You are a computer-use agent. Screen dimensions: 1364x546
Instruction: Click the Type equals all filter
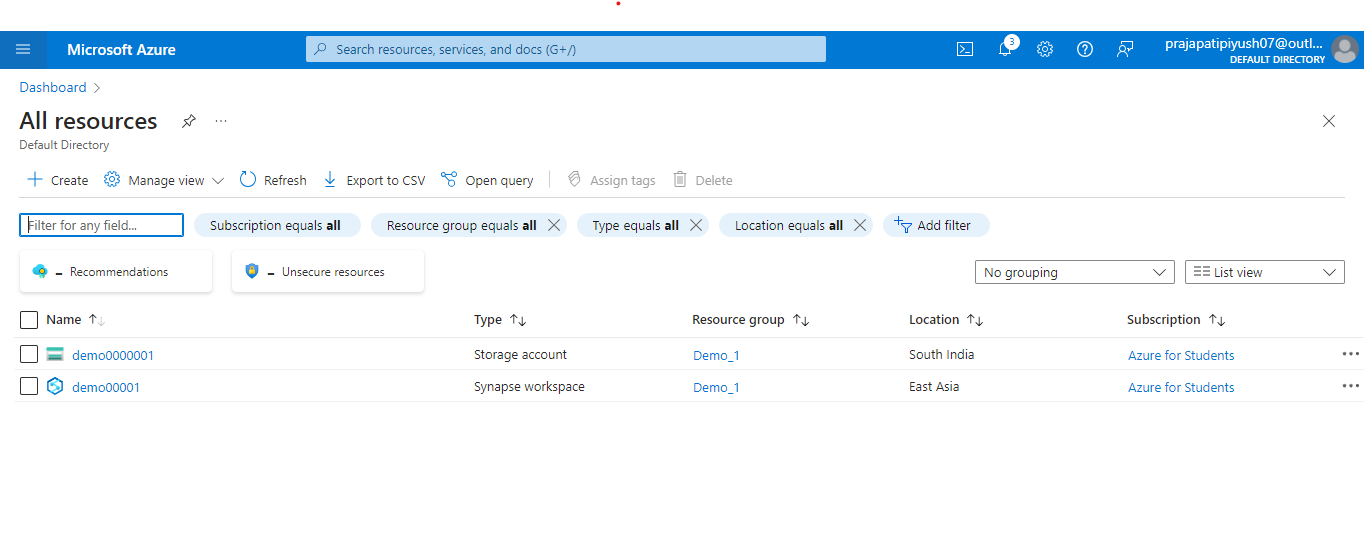[635, 225]
